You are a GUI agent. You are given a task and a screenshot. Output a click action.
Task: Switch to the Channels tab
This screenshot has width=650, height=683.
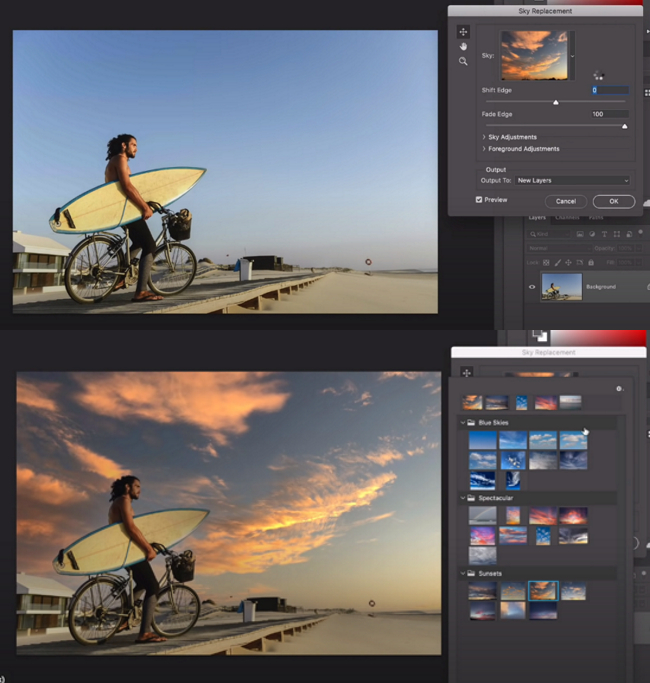(x=567, y=217)
